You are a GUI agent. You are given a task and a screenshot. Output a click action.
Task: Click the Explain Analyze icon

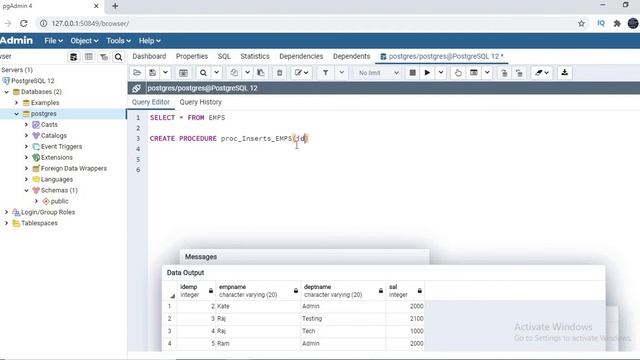[x=473, y=73]
